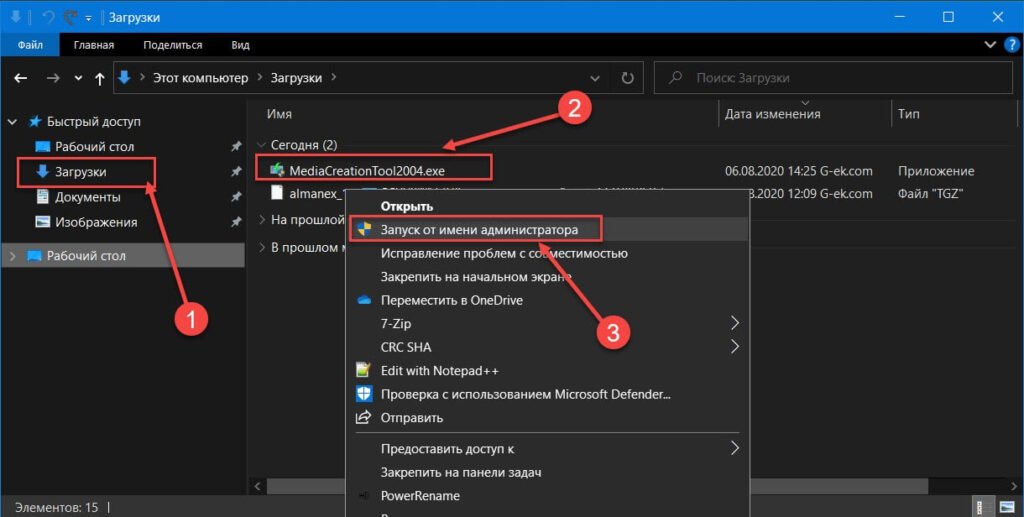This screenshot has height=517, width=1024.
Task: Collapse the Сегодня (2) group
Action: tap(262, 145)
